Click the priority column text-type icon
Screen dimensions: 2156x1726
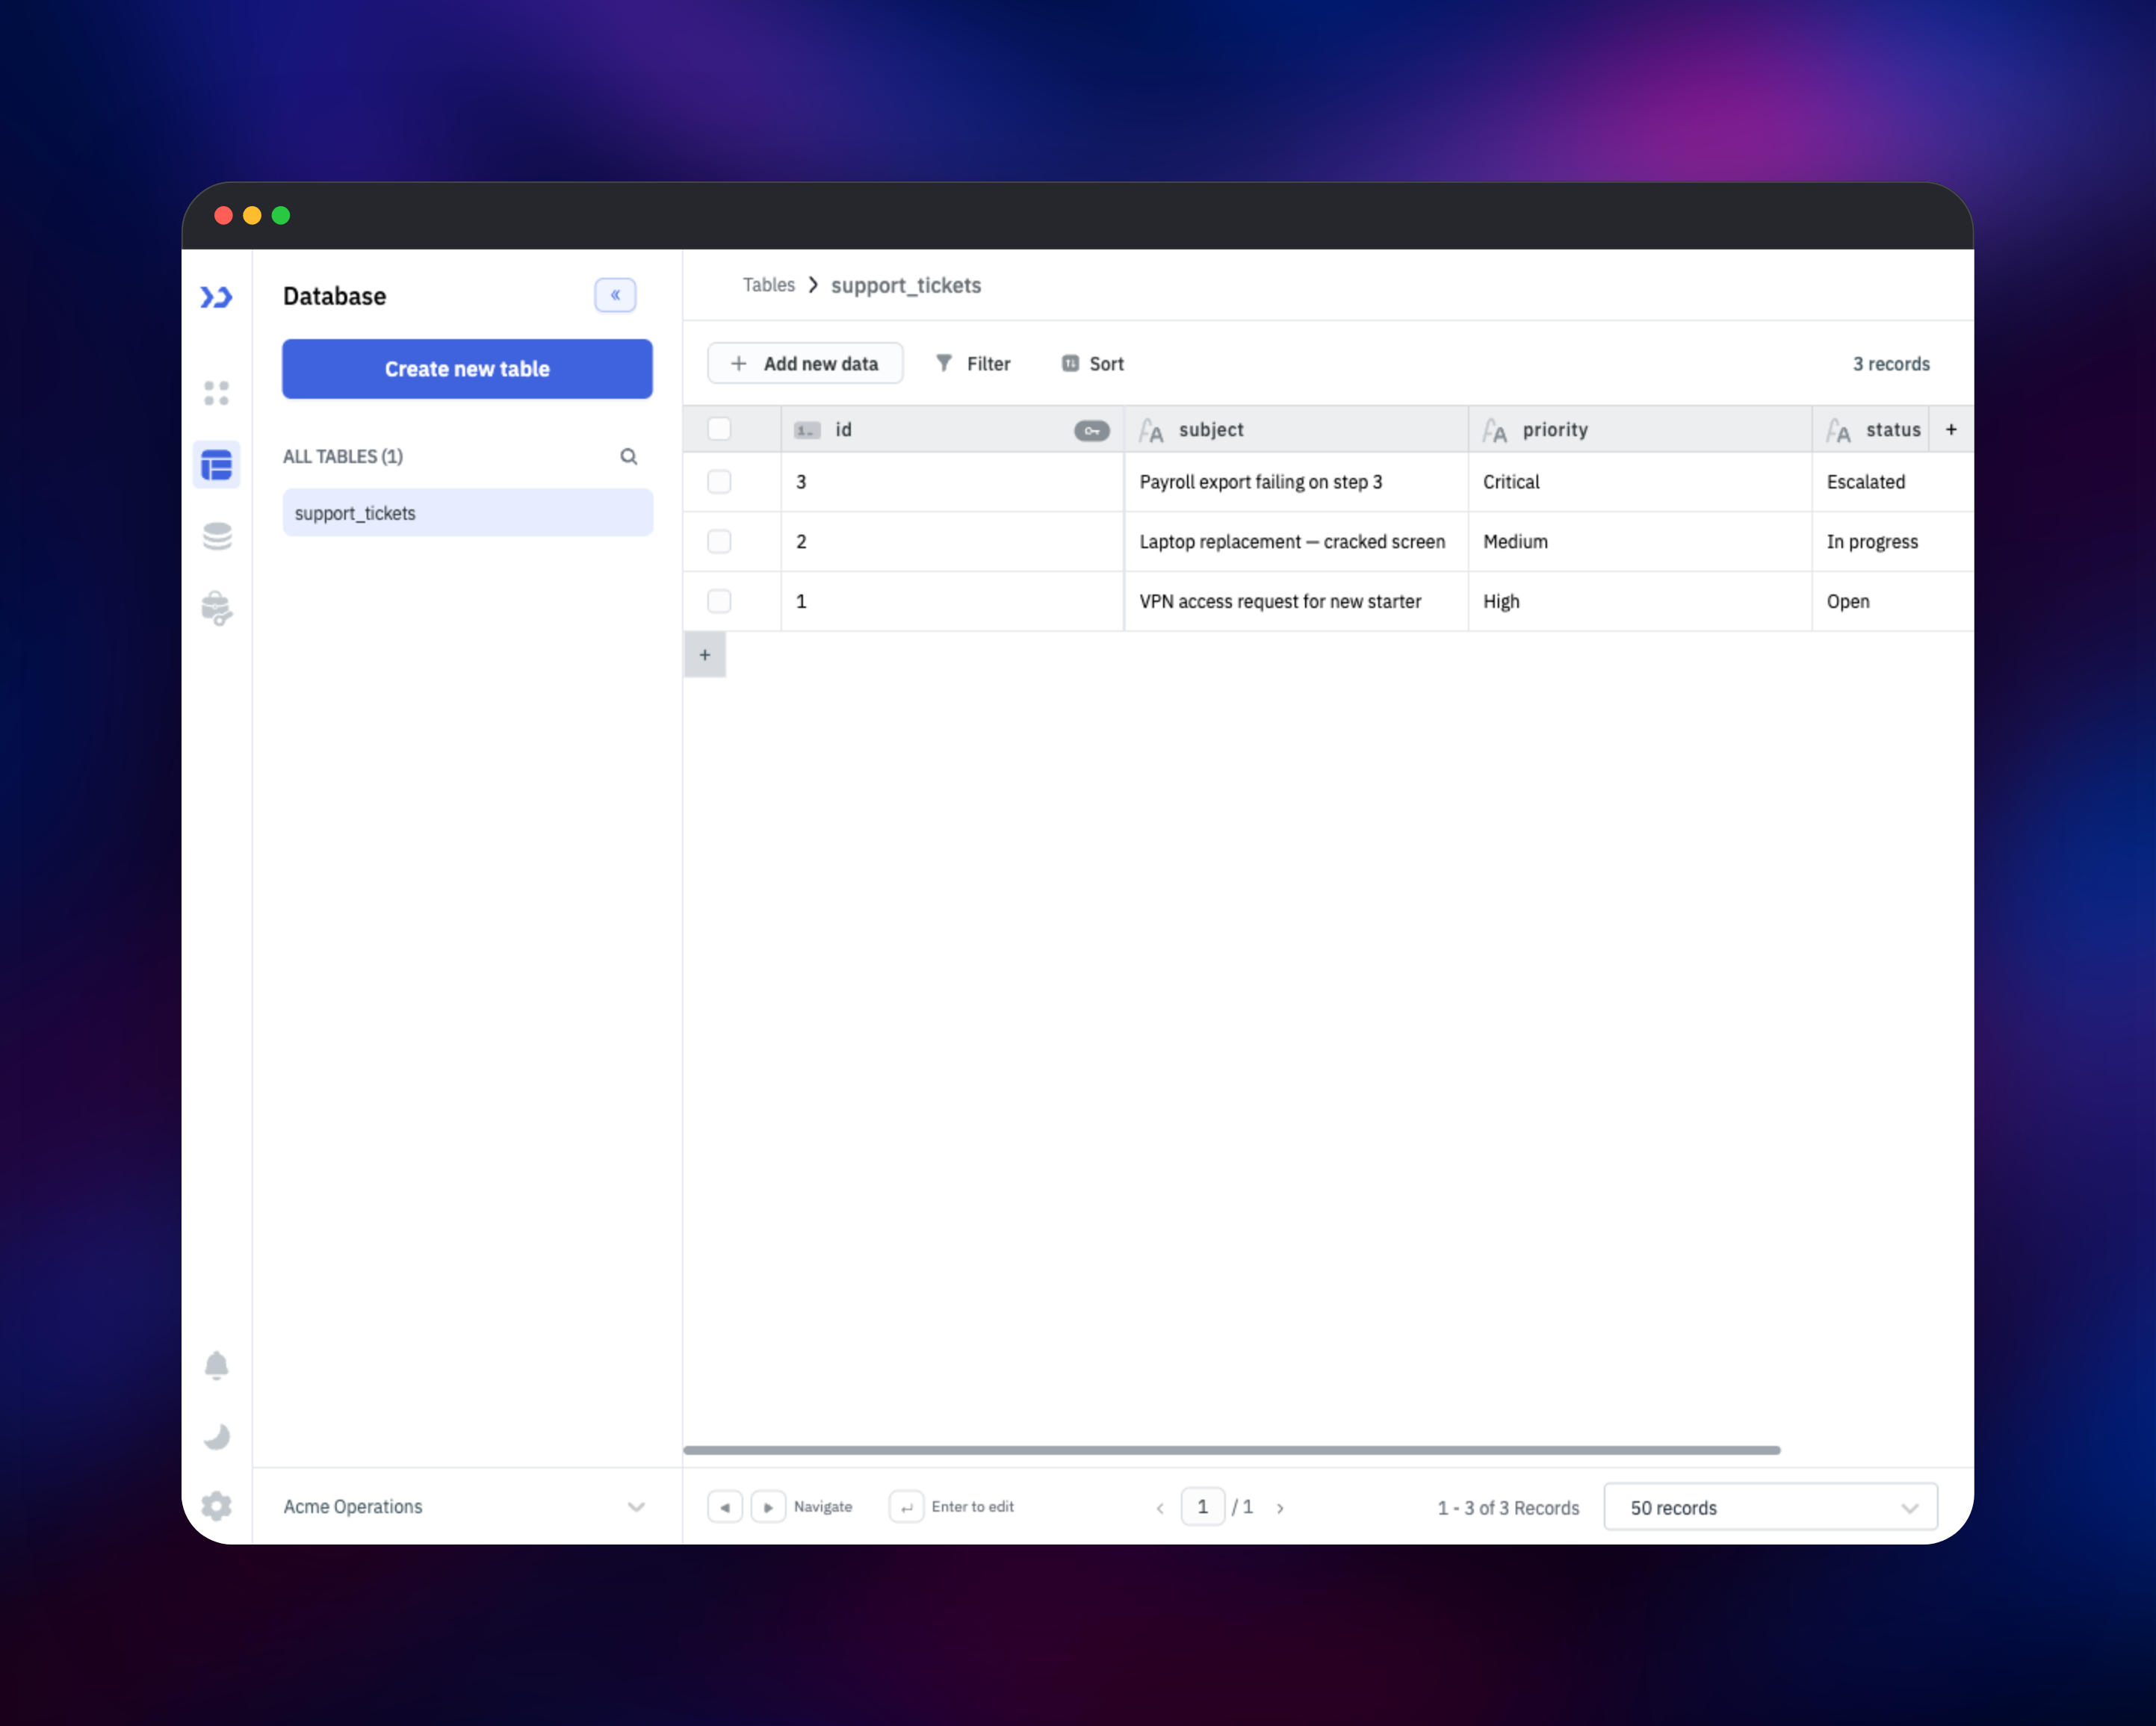tap(1494, 430)
